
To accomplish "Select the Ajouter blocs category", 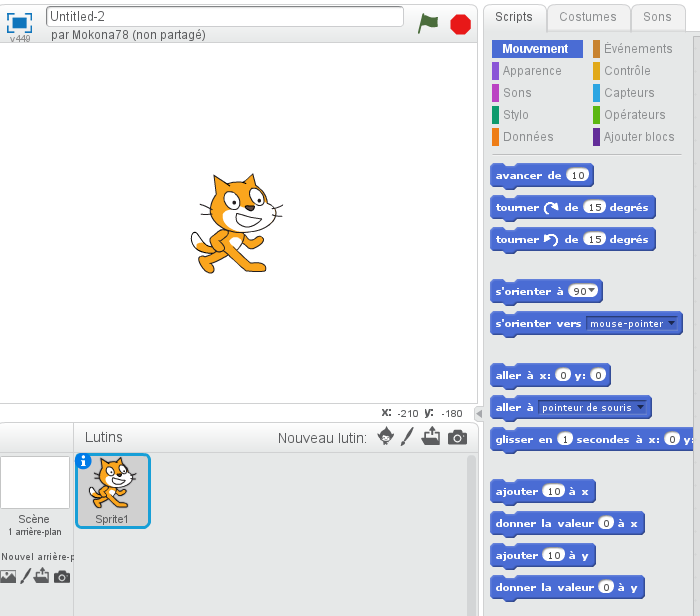I will 633,137.
